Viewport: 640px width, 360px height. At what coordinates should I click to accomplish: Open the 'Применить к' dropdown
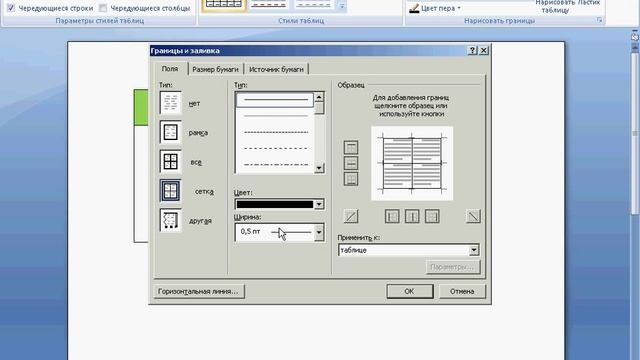click(473, 250)
